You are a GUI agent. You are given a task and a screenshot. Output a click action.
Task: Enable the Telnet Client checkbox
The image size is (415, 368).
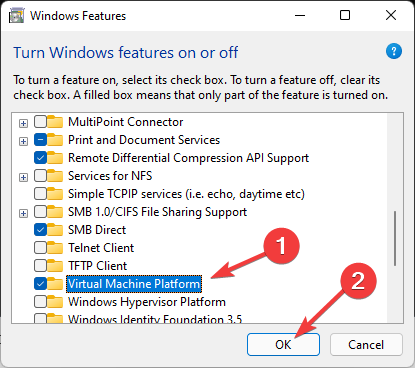[x=40, y=248]
